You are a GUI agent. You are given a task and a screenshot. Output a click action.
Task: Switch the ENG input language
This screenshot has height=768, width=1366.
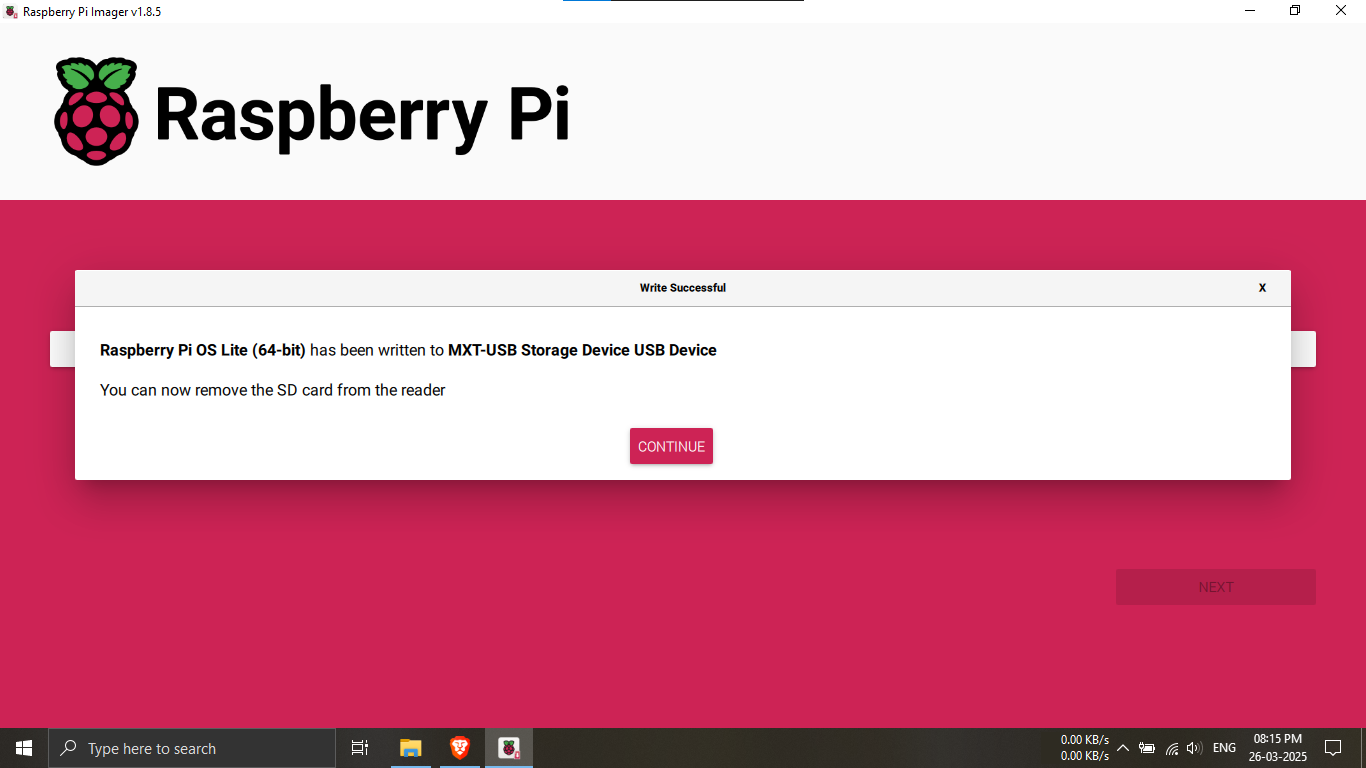tap(1224, 748)
